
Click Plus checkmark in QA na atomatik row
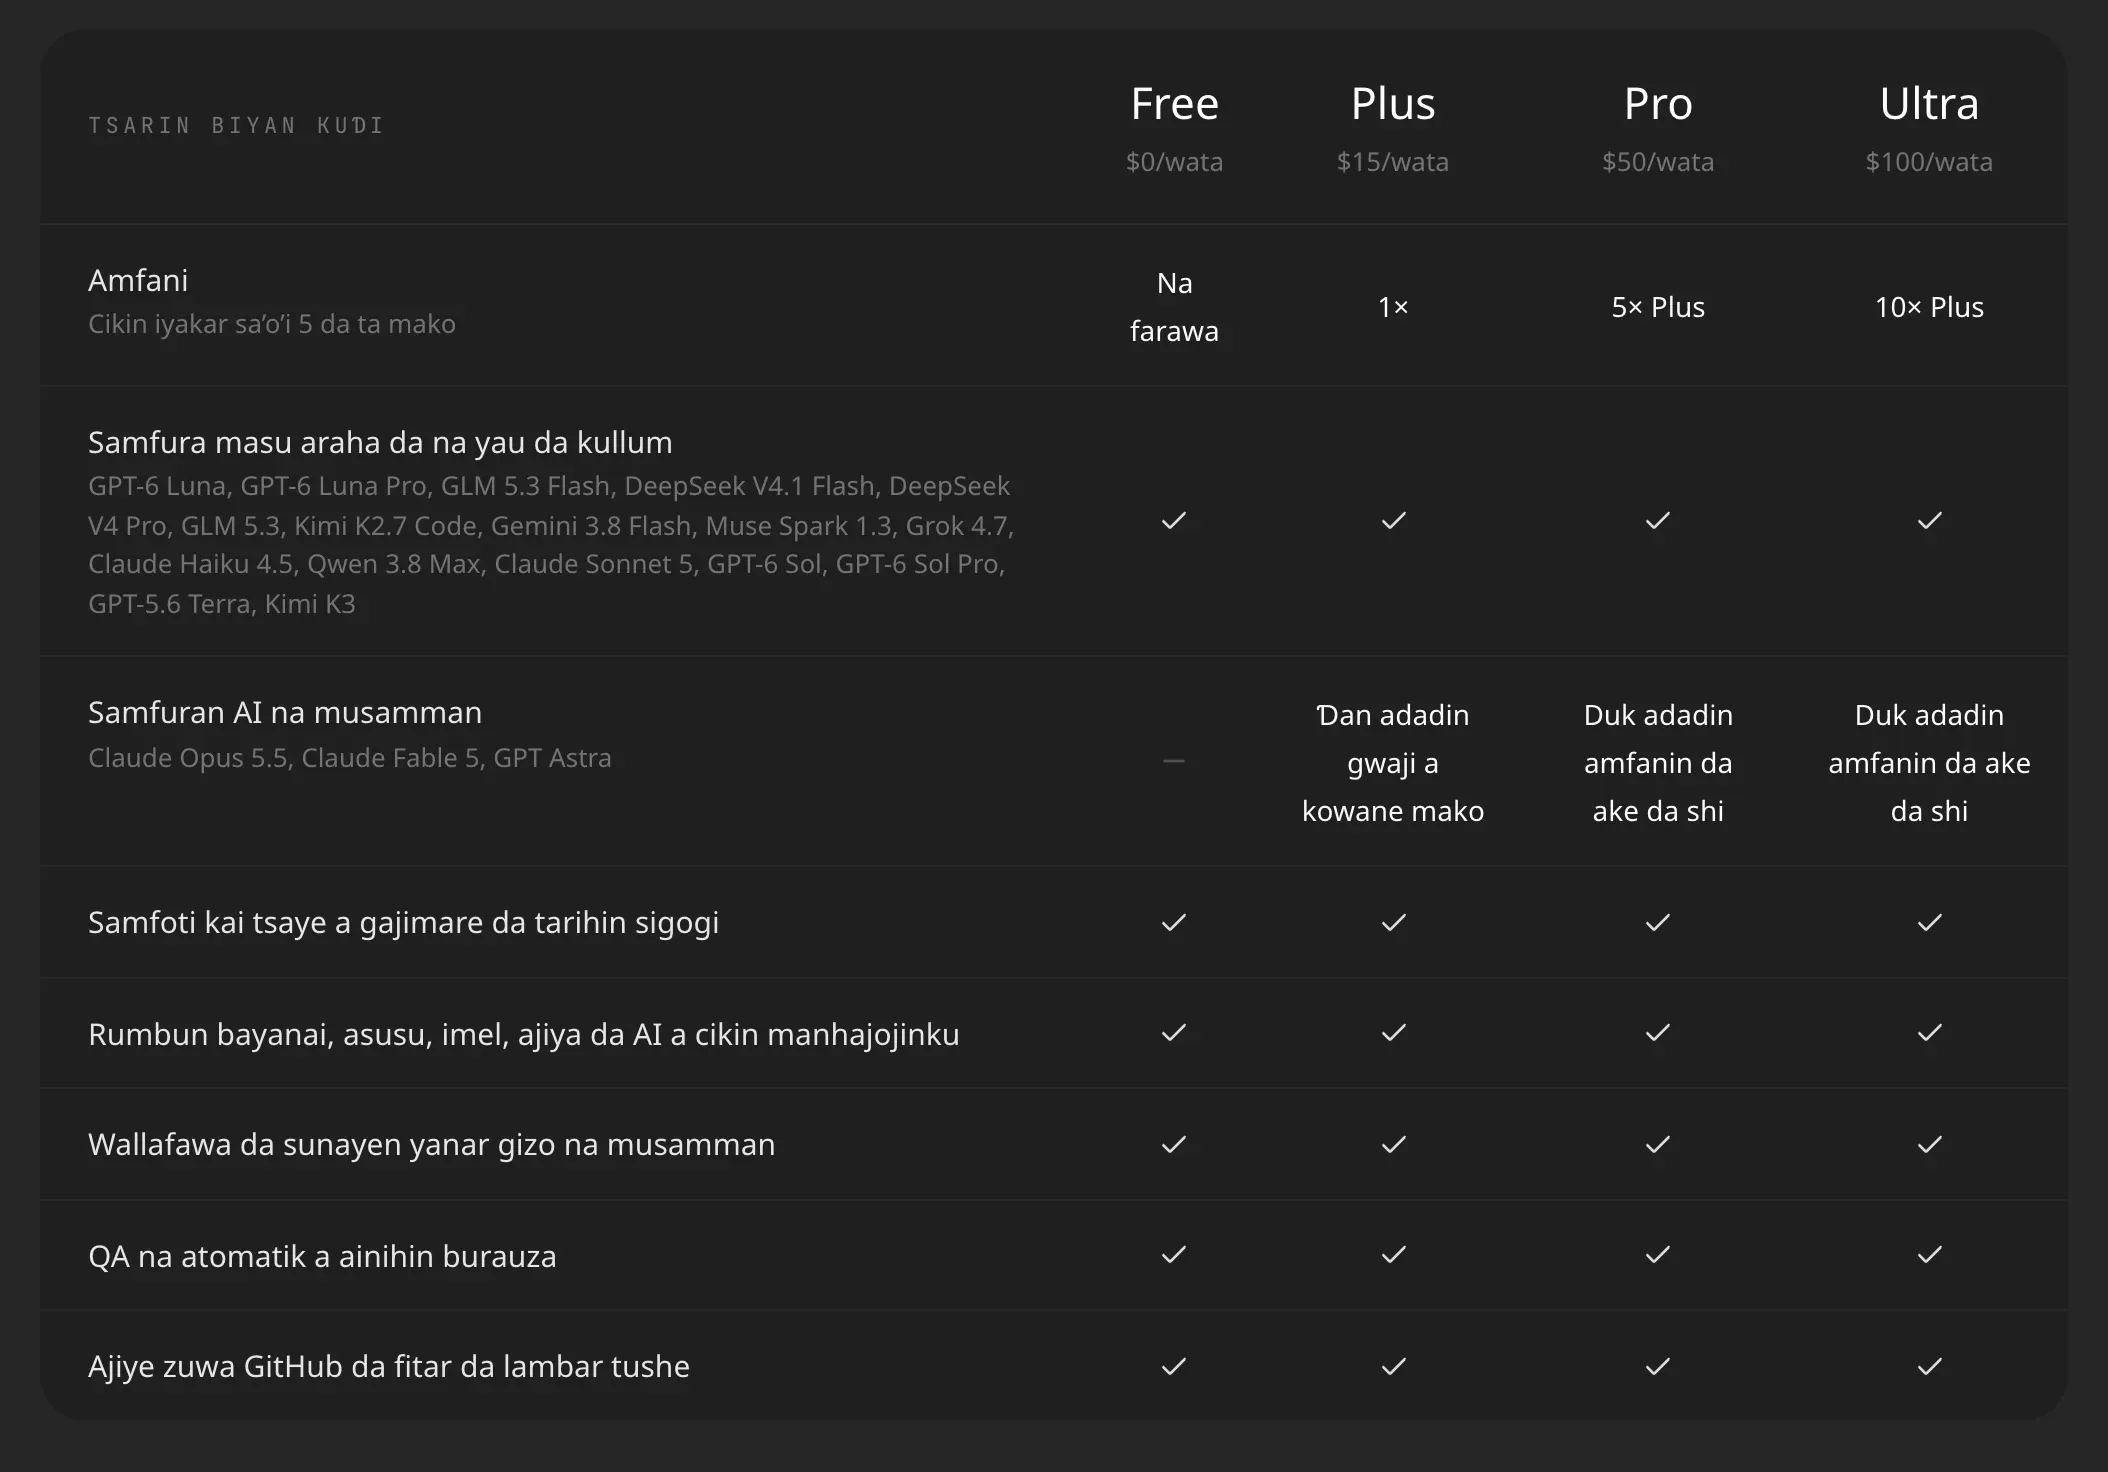pyautogui.click(x=1393, y=1254)
